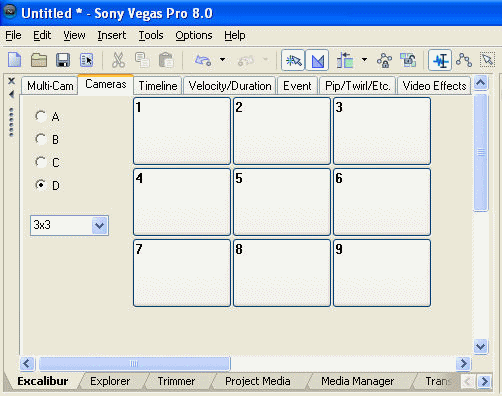Select the Normal Edit tool icon
This screenshot has height=396, width=502.
[x=440, y=60]
